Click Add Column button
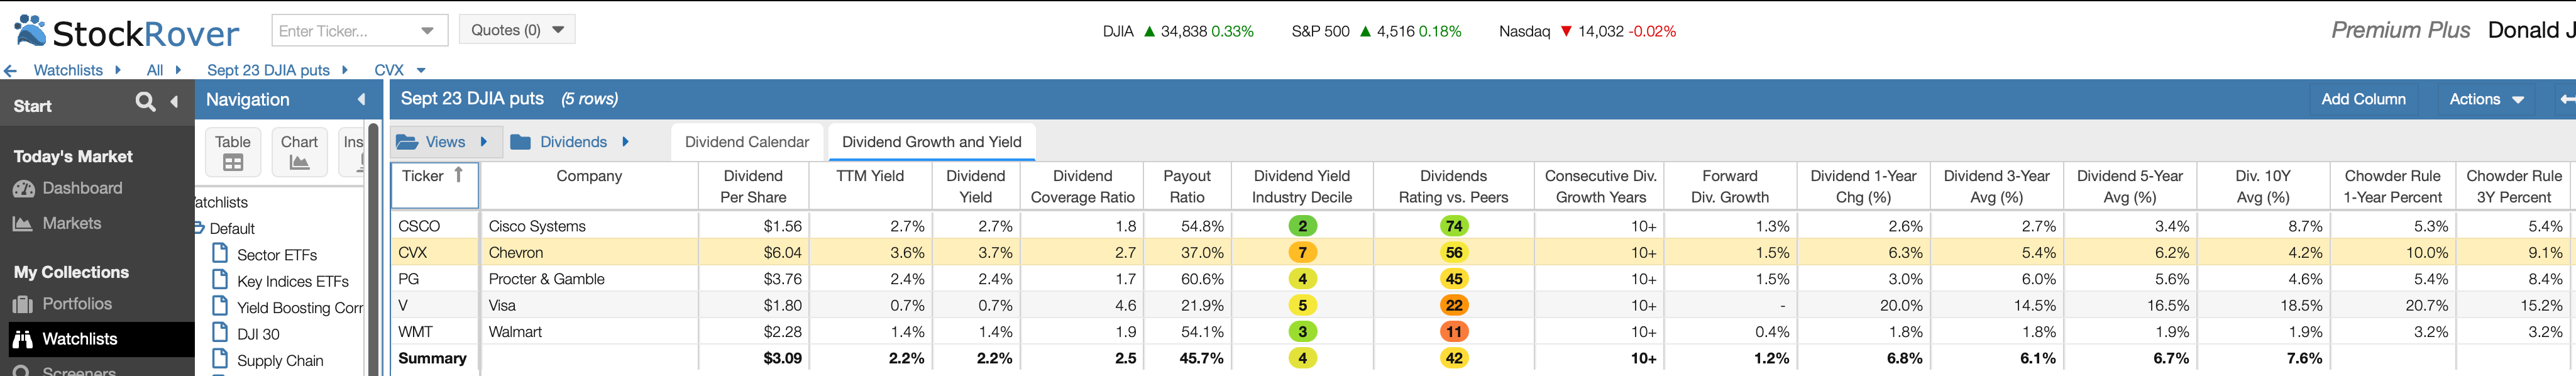 click(2362, 99)
